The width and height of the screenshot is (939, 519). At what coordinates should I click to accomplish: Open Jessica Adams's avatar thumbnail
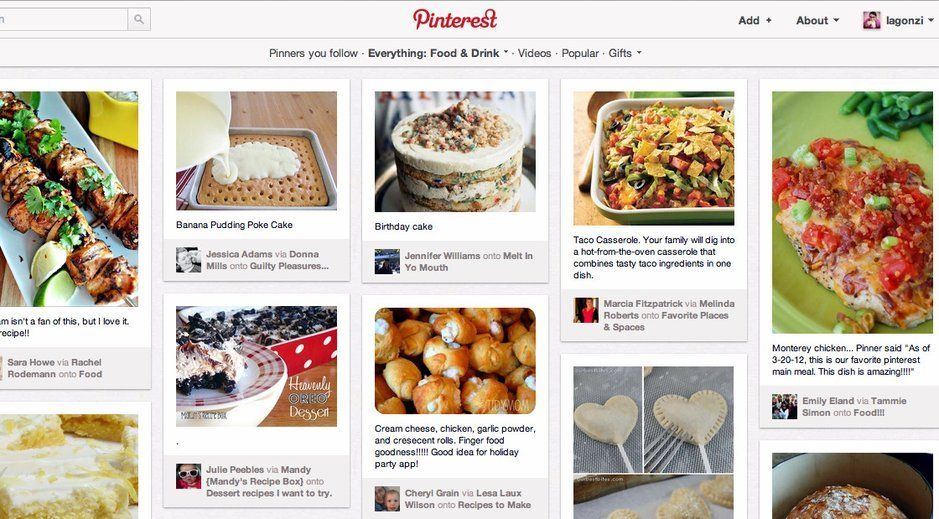click(x=188, y=260)
